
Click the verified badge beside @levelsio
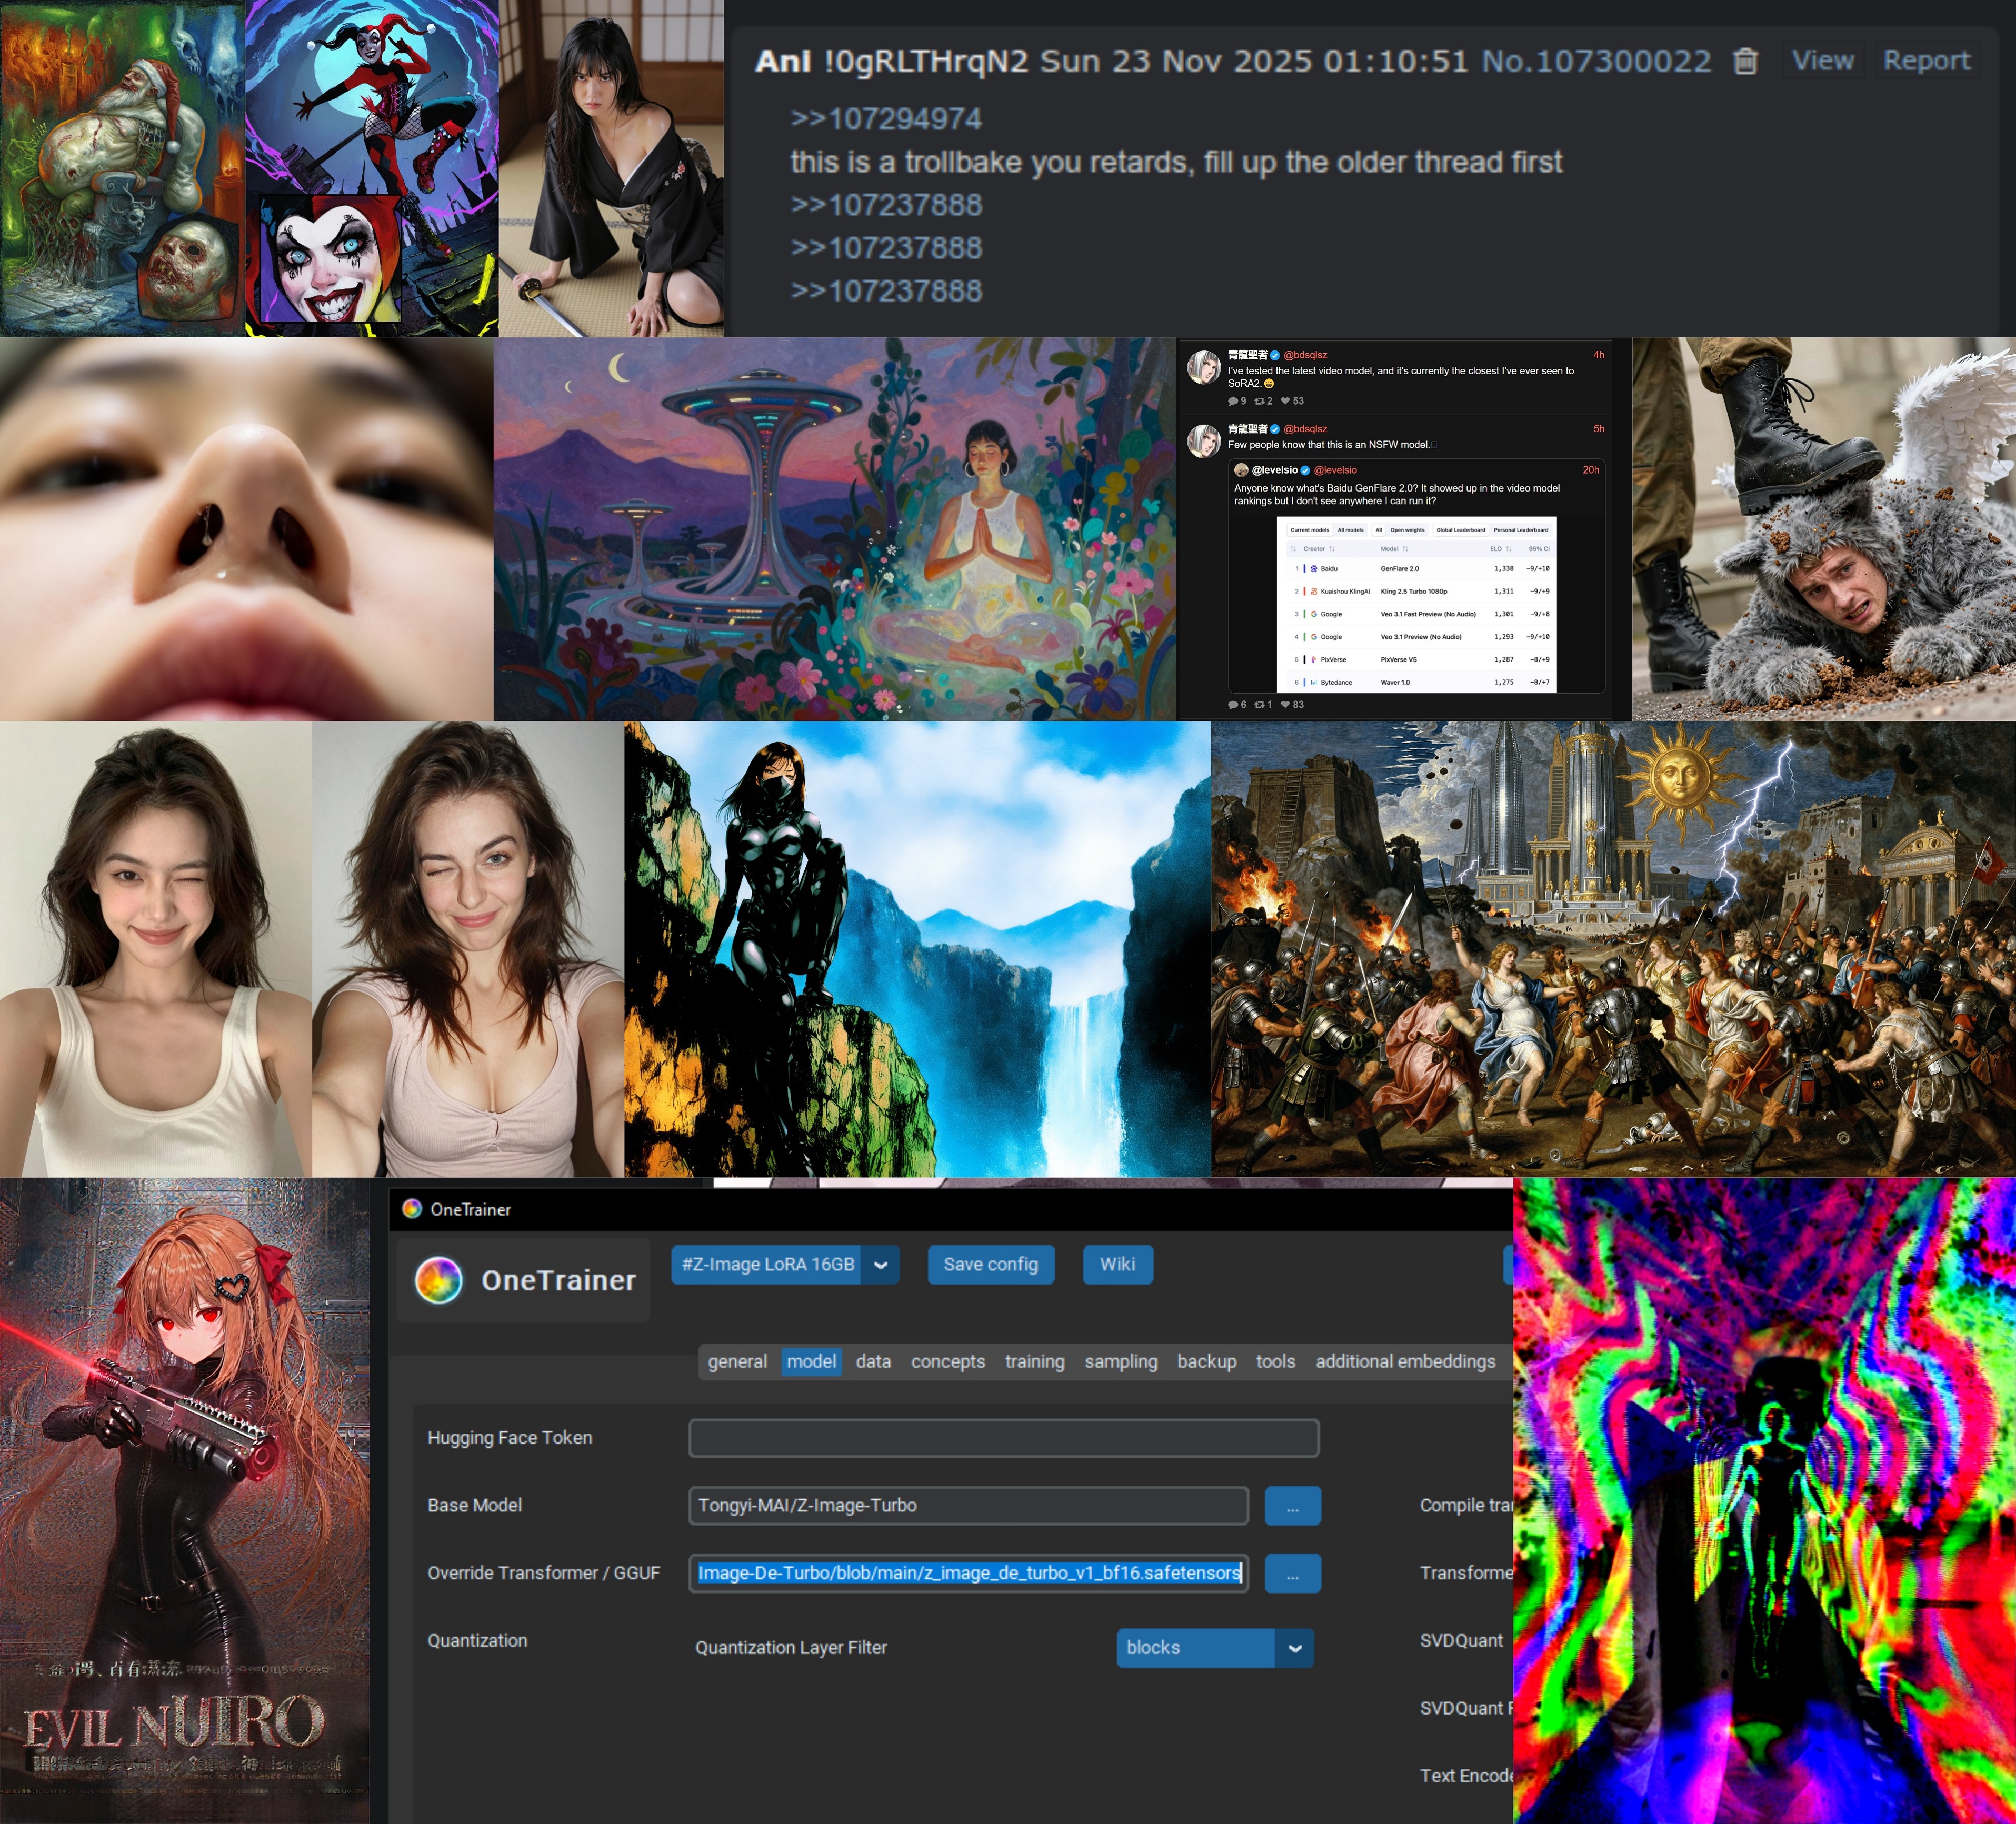[x=1305, y=470]
